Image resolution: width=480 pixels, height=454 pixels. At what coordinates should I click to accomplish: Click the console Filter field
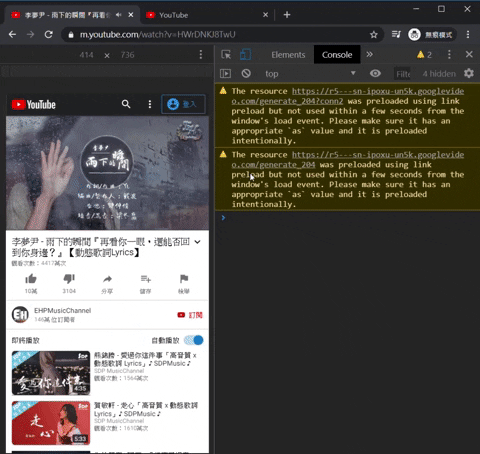click(403, 74)
